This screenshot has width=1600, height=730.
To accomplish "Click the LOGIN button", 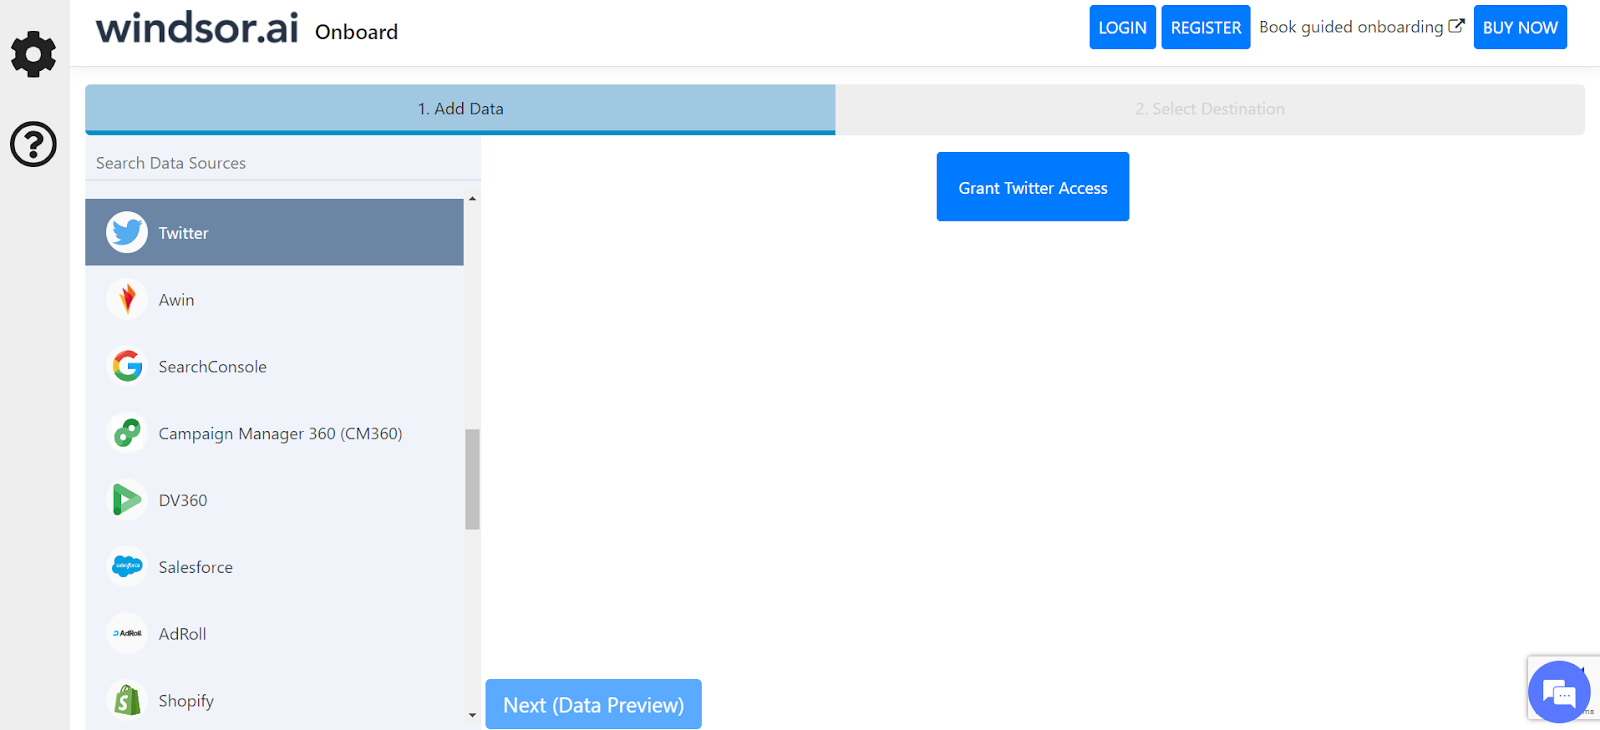I will [1122, 27].
